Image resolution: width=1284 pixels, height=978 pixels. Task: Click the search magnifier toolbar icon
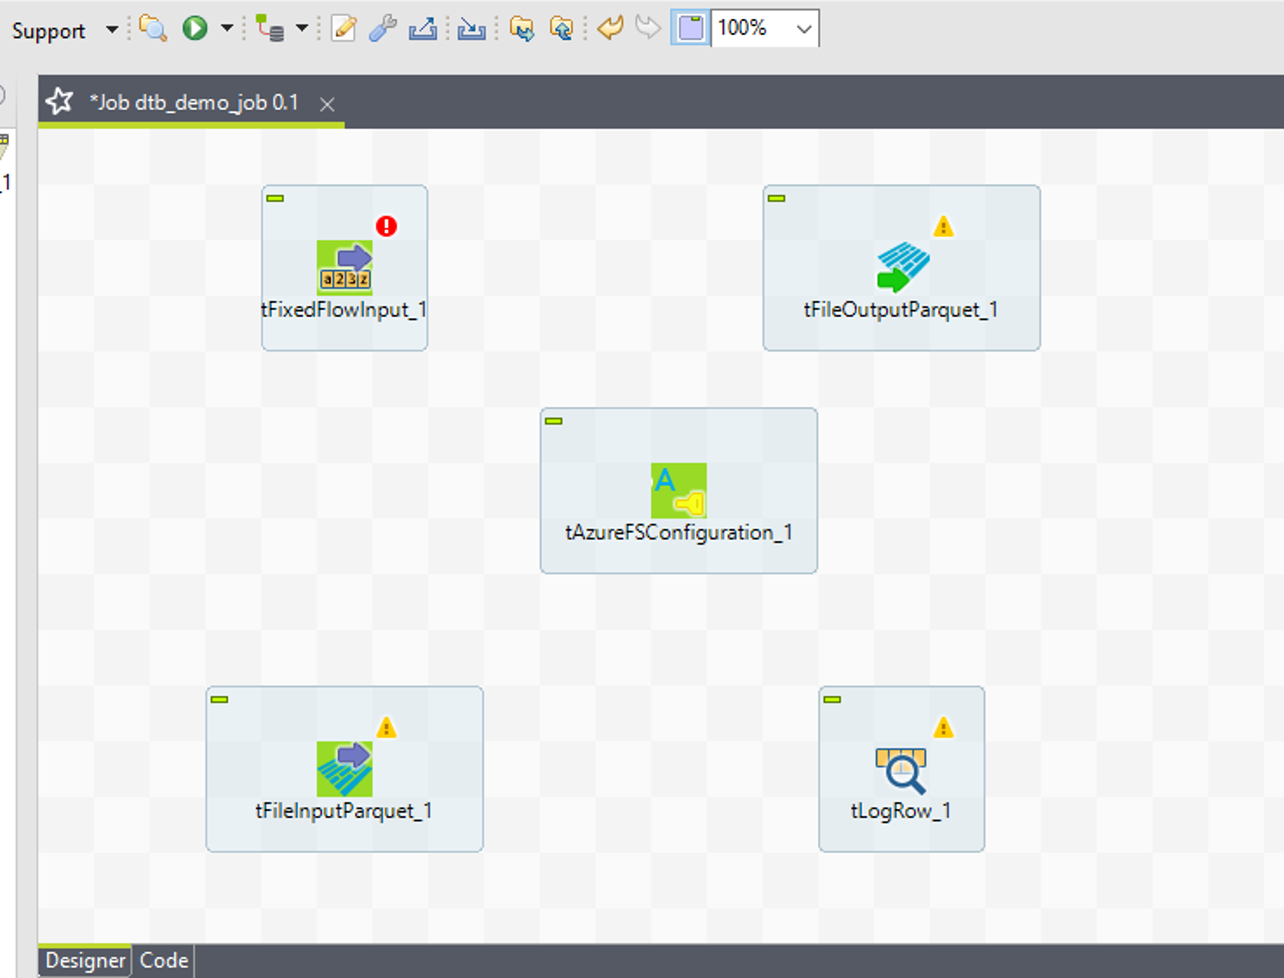tap(153, 28)
